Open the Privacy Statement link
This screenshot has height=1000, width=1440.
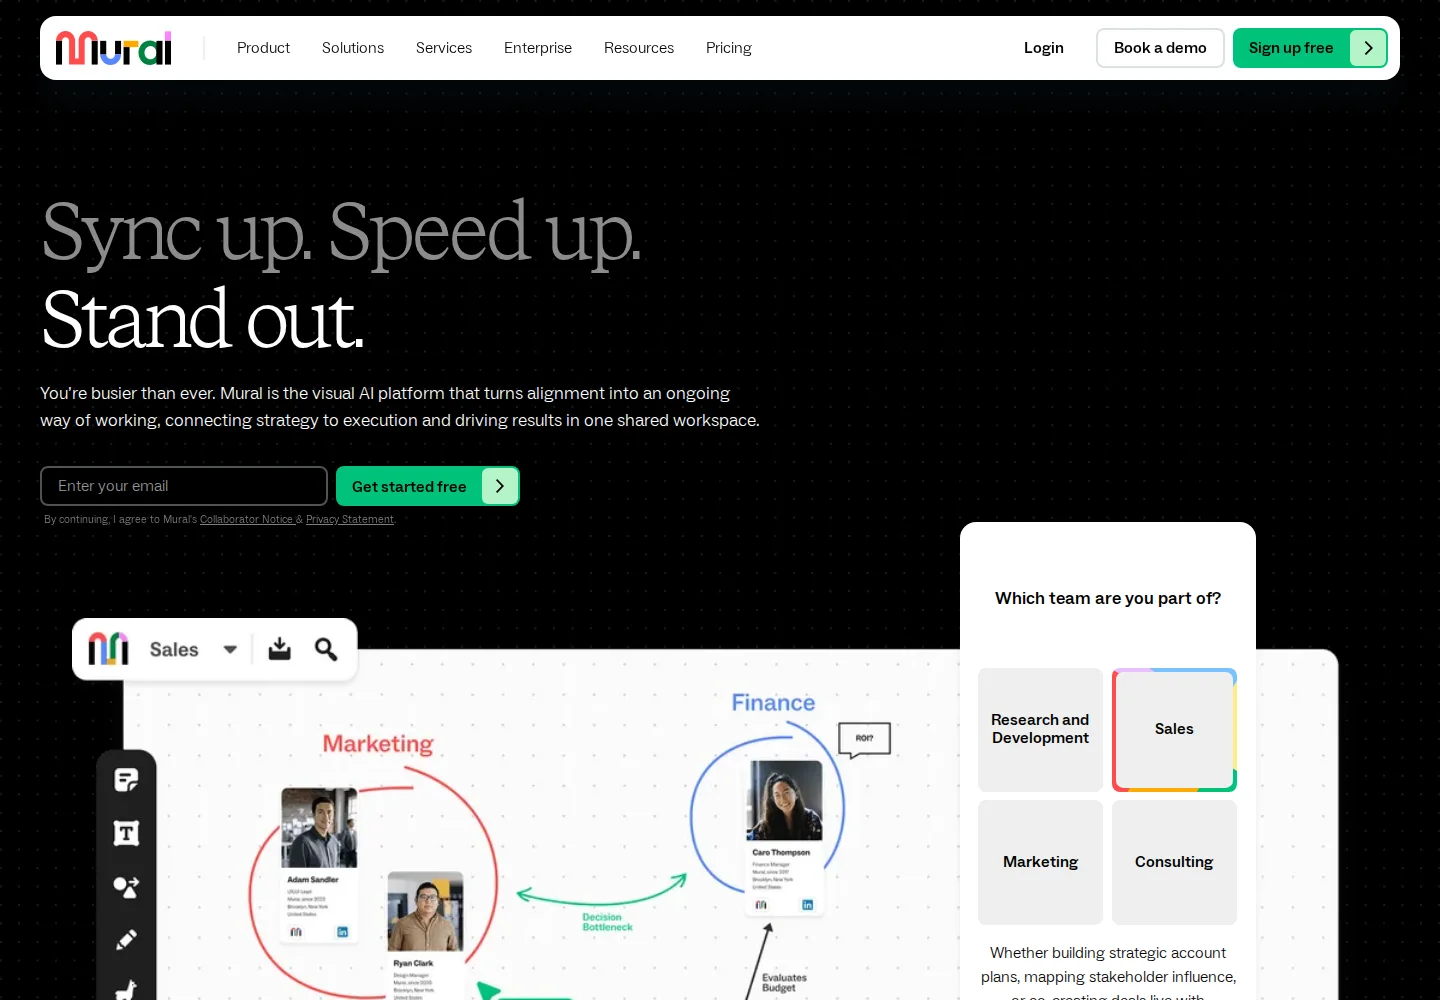(x=349, y=519)
